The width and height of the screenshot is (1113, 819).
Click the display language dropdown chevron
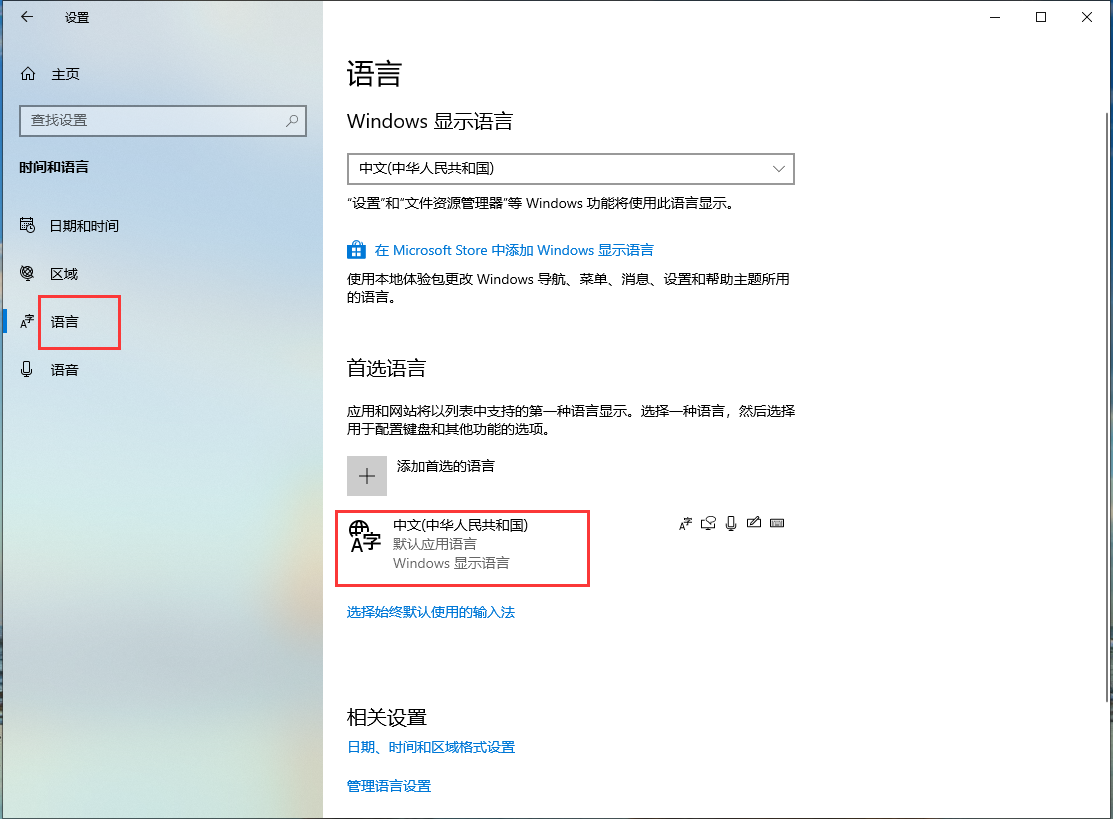[779, 169]
